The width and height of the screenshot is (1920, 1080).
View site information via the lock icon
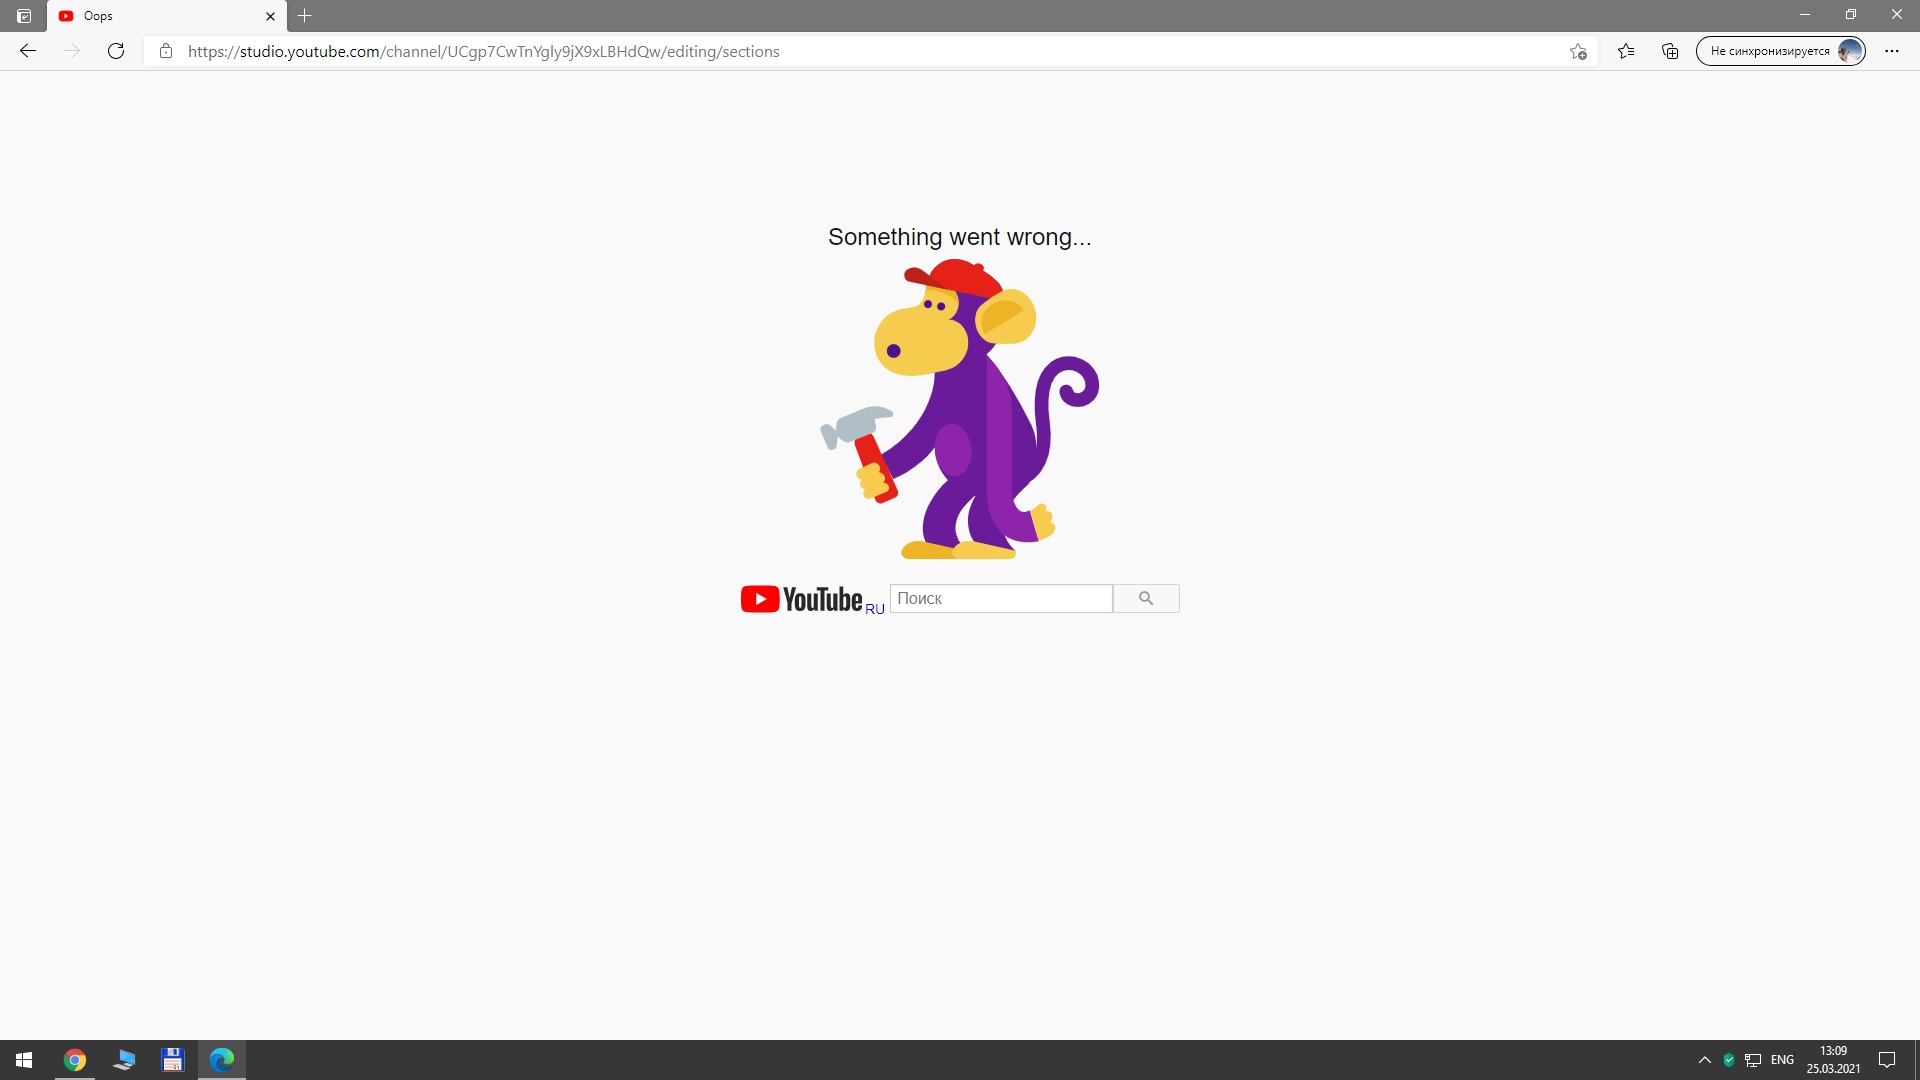[x=166, y=51]
